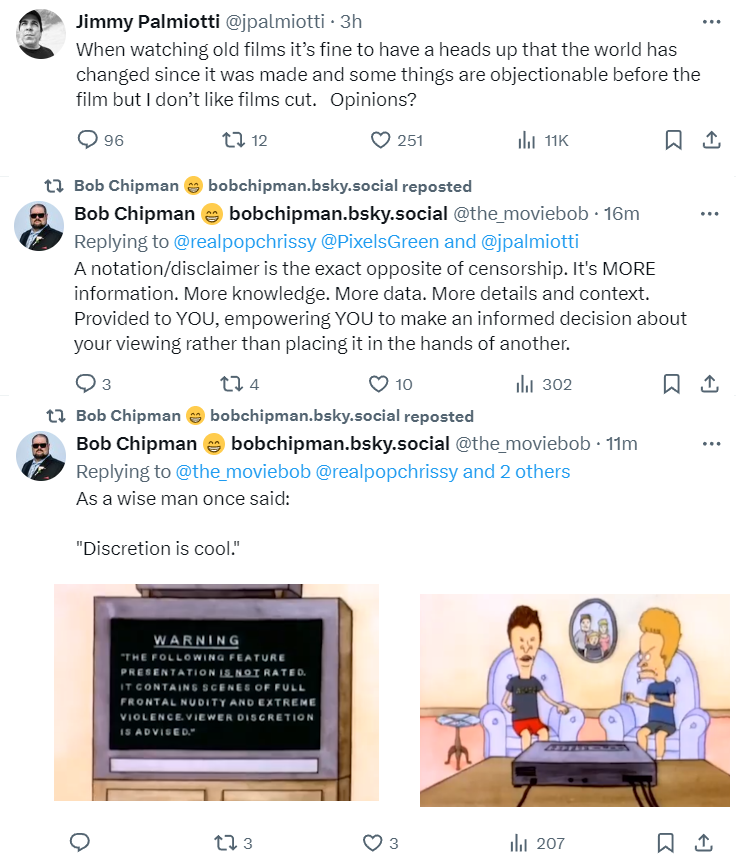
Task: Share the 'Discretion is cool' tweet
Action: coord(703,843)
